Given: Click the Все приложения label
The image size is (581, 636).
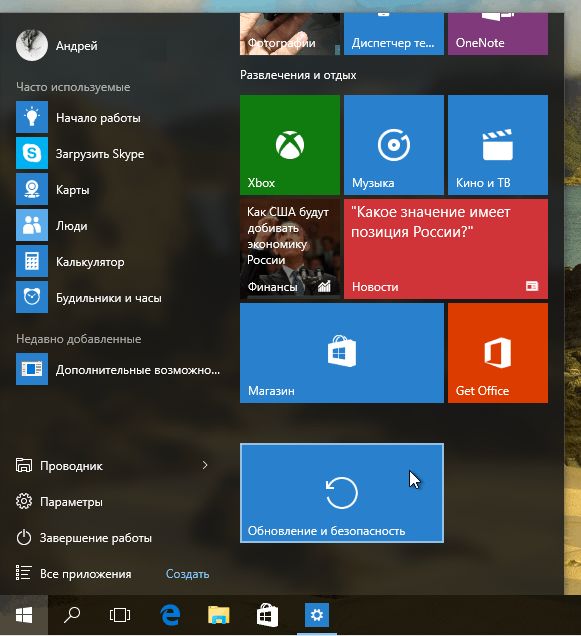Looking at the screenshot, I should 86,574.
